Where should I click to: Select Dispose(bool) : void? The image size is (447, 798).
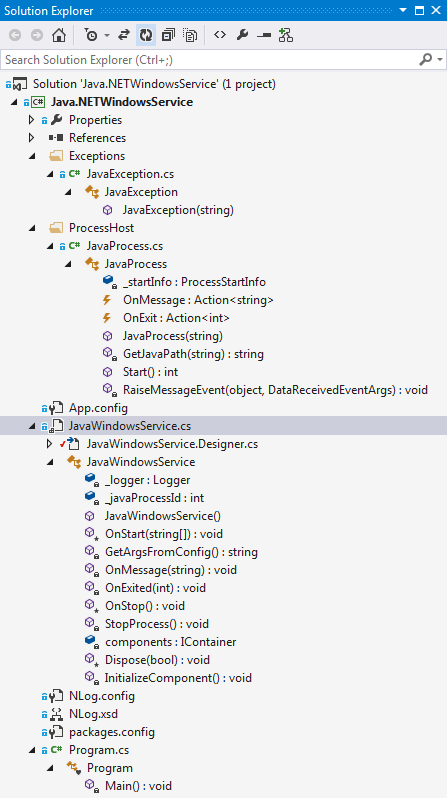click(x=157, y=660)
